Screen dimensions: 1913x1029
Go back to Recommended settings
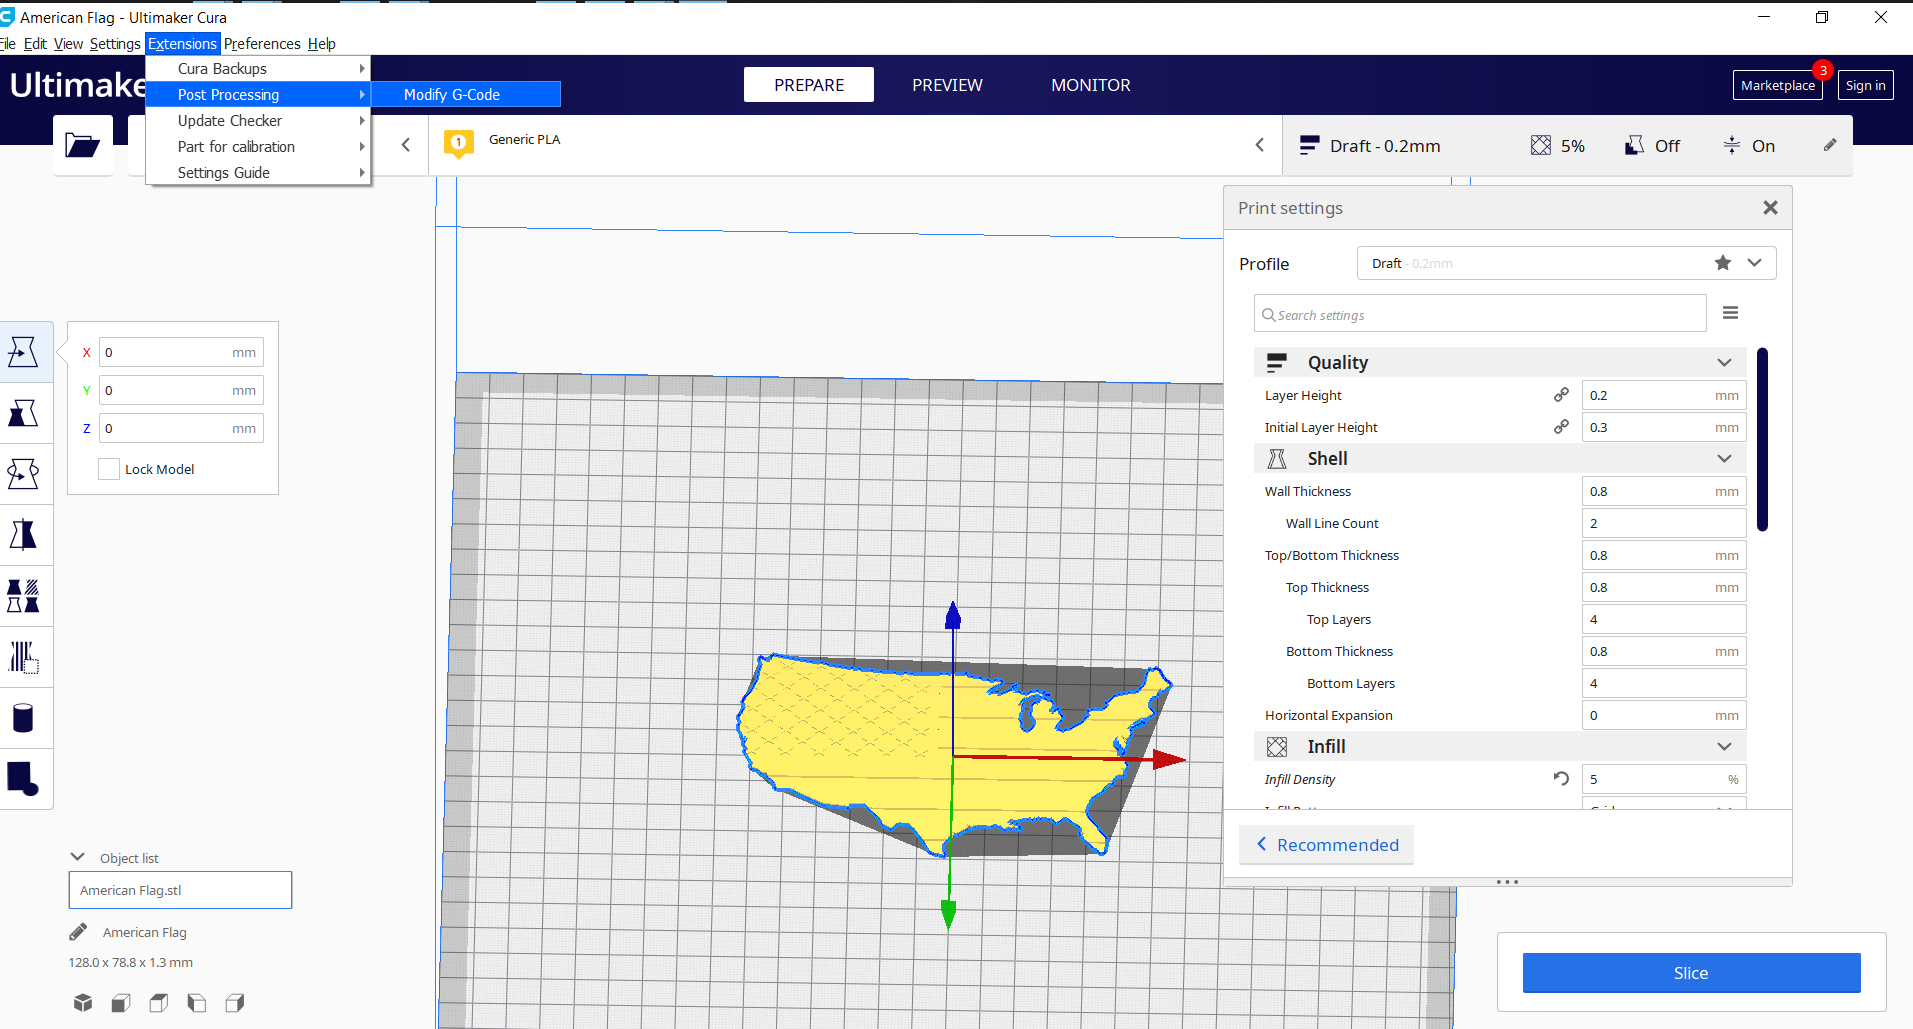(1327, 844)
